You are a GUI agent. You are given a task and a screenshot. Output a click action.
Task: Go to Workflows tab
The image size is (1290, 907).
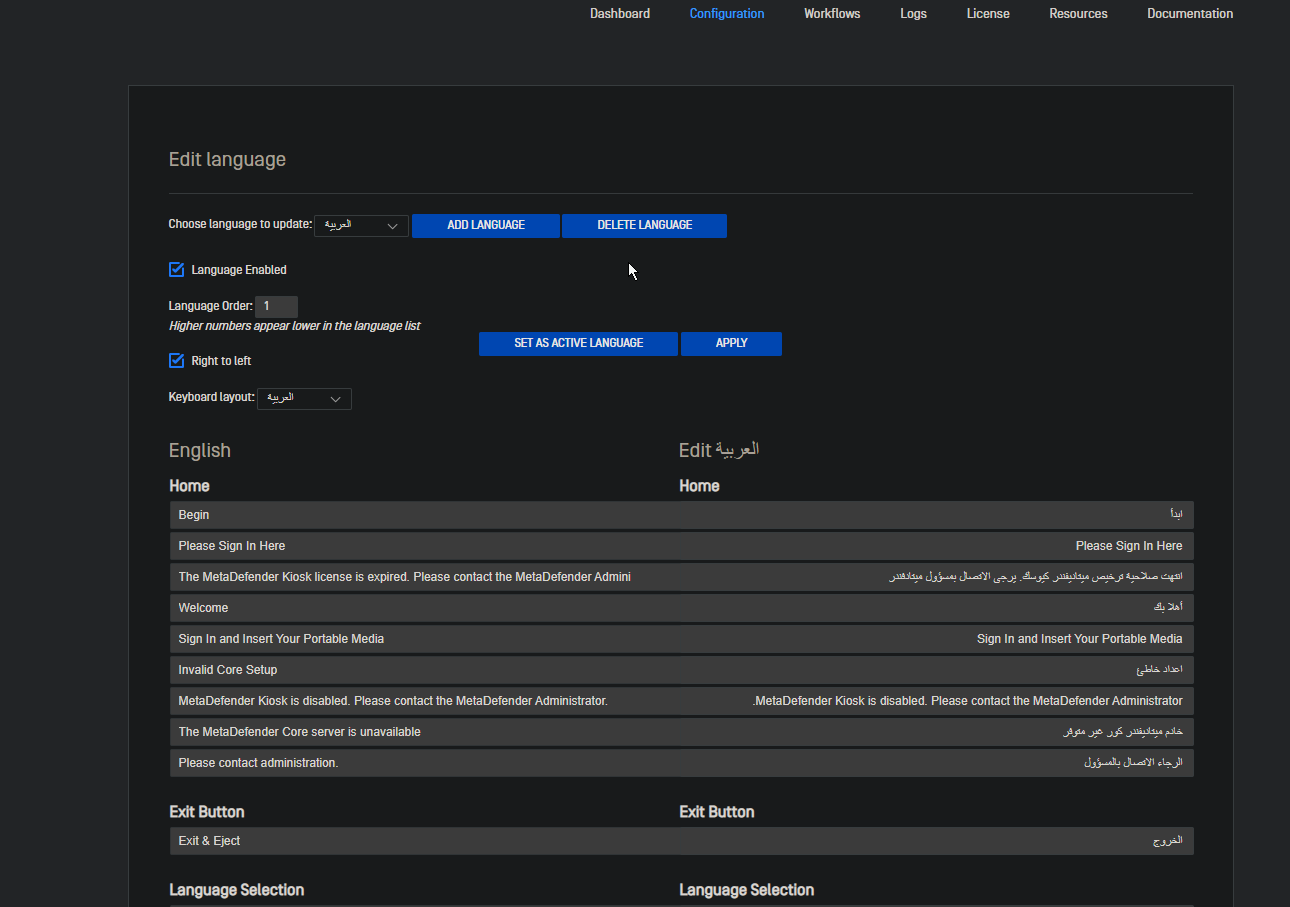click(x=832, y=14)
